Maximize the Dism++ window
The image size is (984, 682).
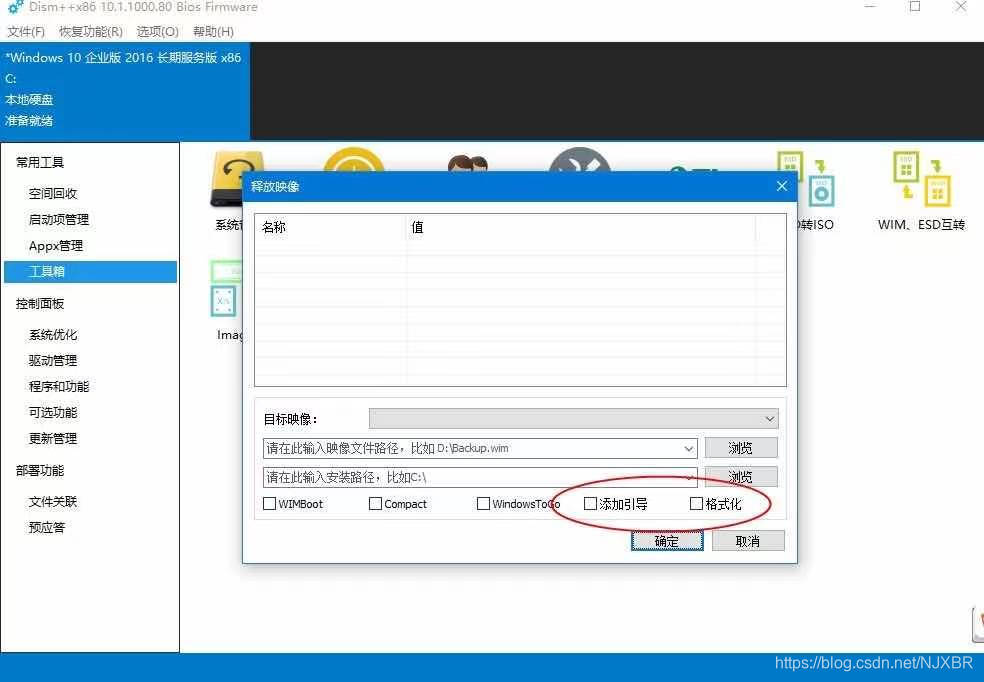click(915, 7)
